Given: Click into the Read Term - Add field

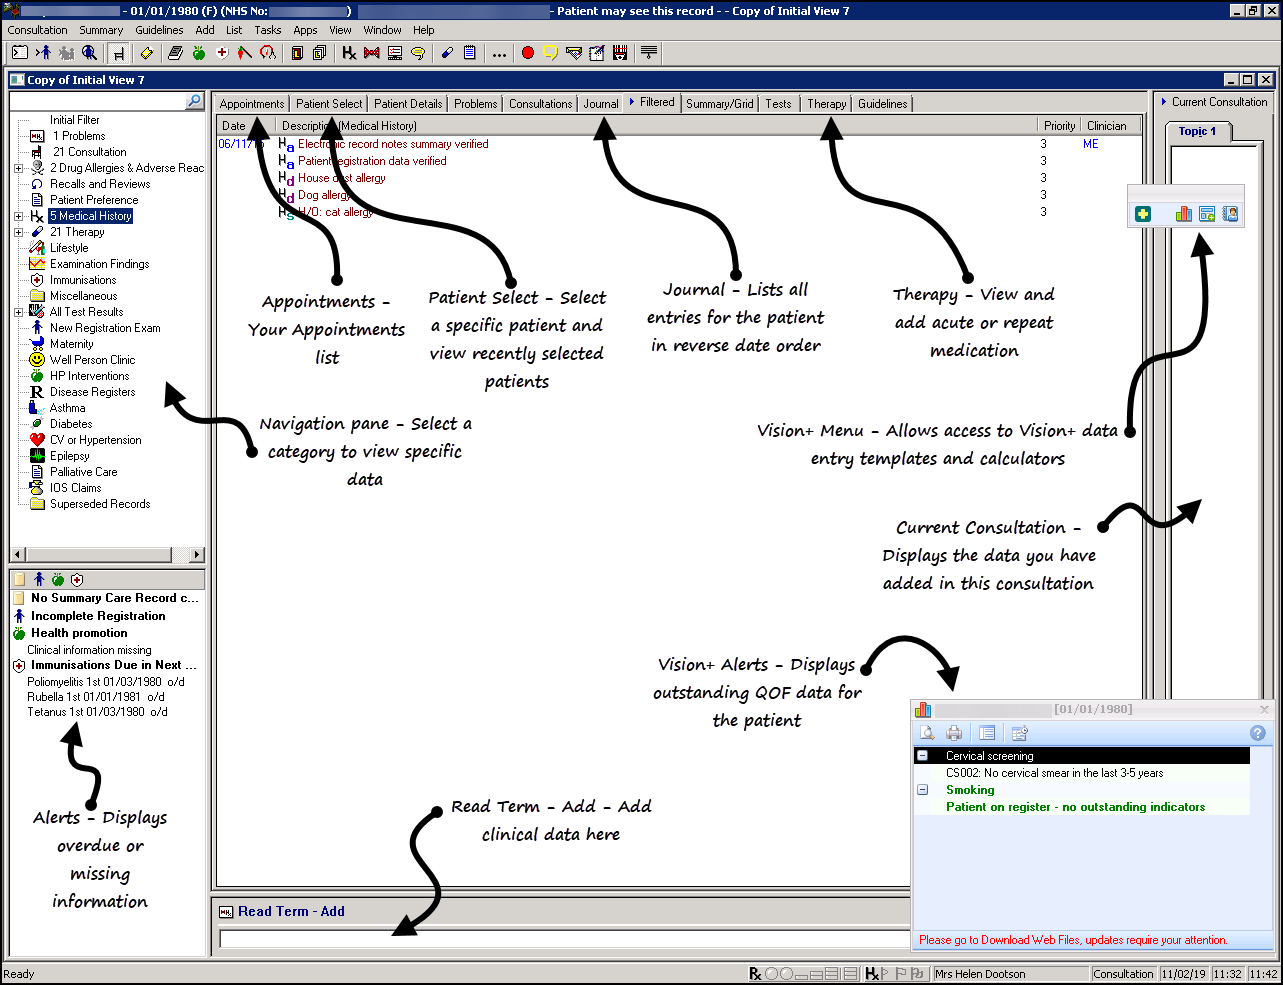Looking at the screenshot, I should coord(560,939).
